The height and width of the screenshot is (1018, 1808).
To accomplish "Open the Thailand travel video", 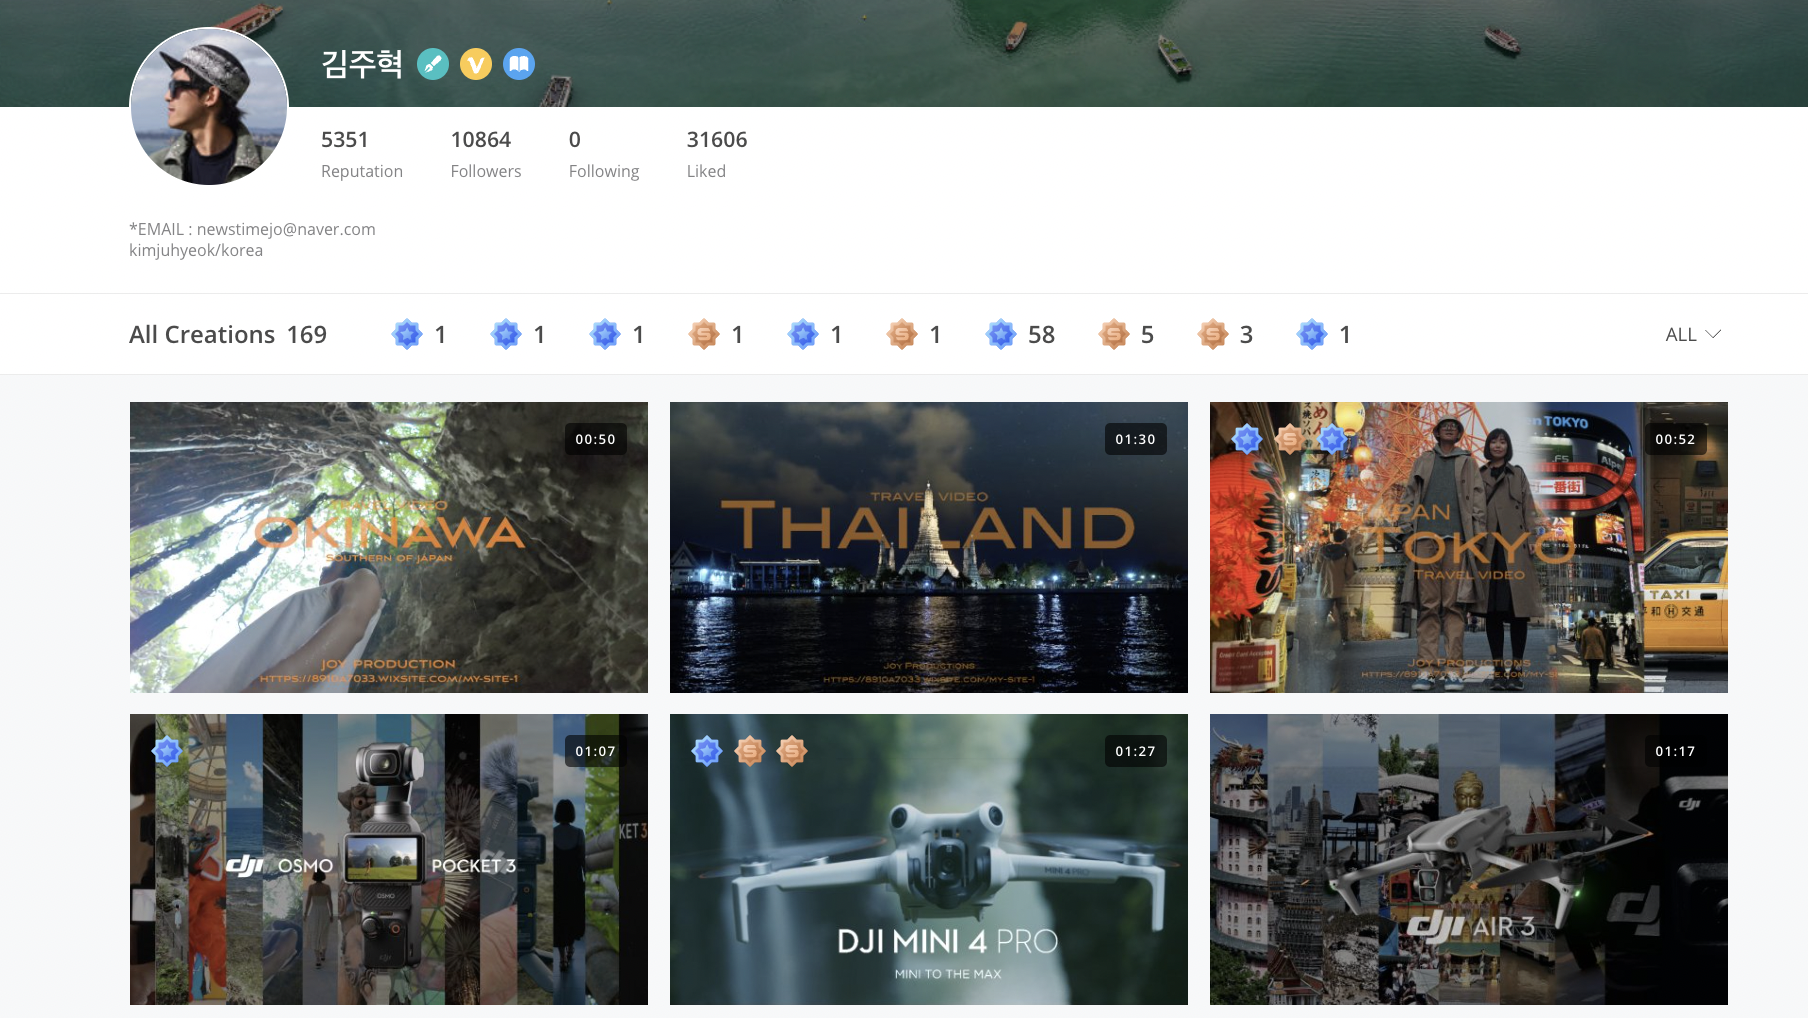I will (929, 547).
